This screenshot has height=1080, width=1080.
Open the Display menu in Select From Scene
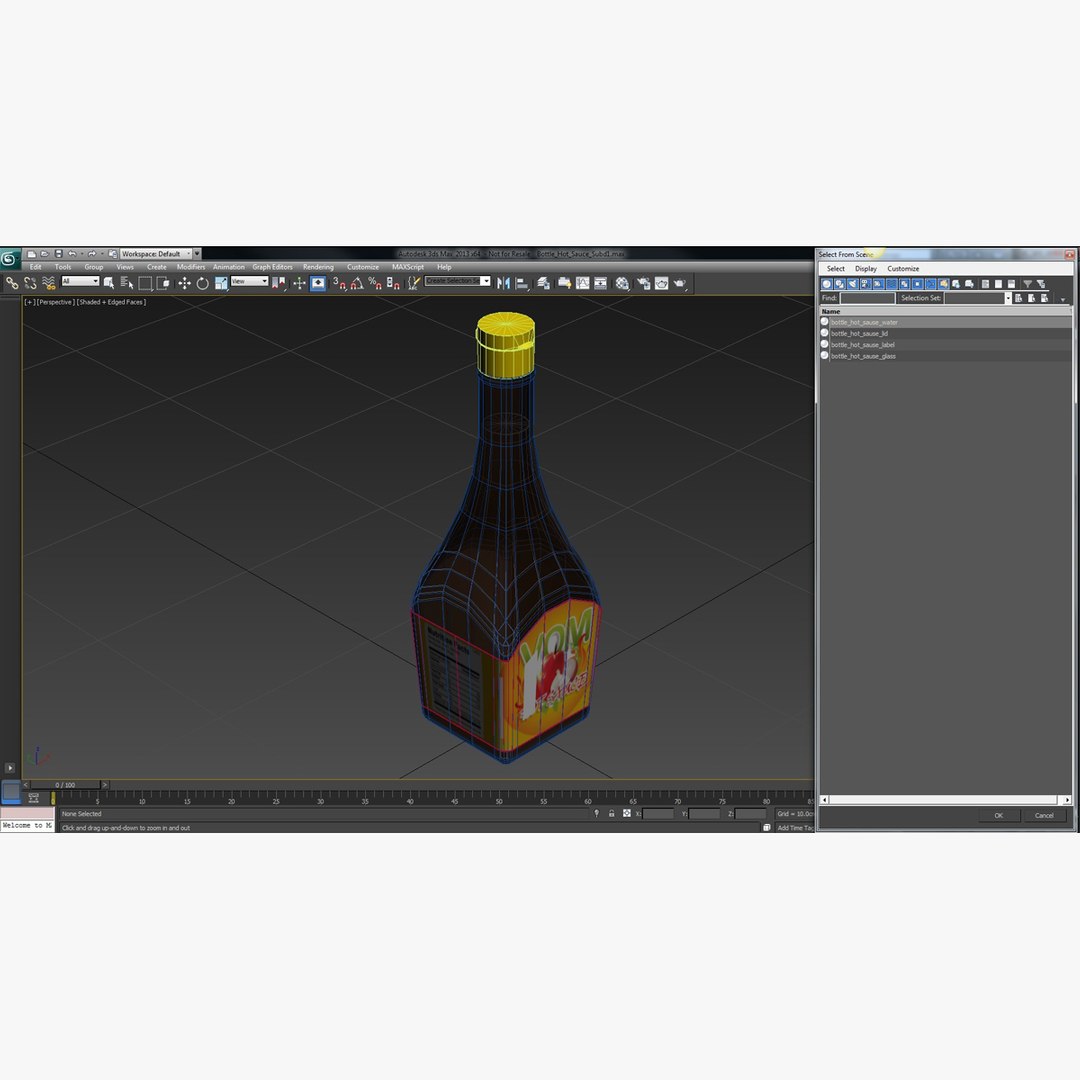click(x=866, y=269)
